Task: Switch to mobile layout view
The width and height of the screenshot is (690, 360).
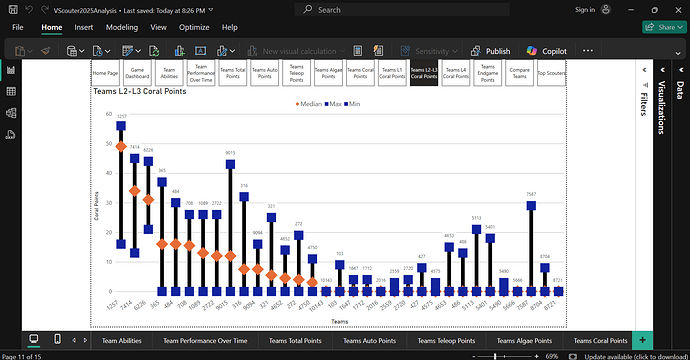Action: [57, 339]
